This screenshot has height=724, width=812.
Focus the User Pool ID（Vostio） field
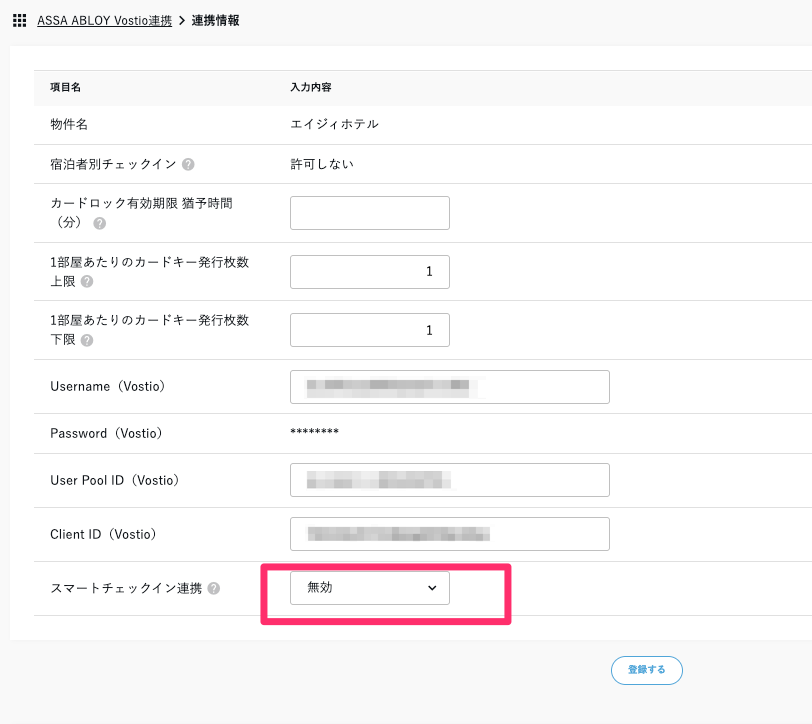pyautogui.click(x=449, y=480)
